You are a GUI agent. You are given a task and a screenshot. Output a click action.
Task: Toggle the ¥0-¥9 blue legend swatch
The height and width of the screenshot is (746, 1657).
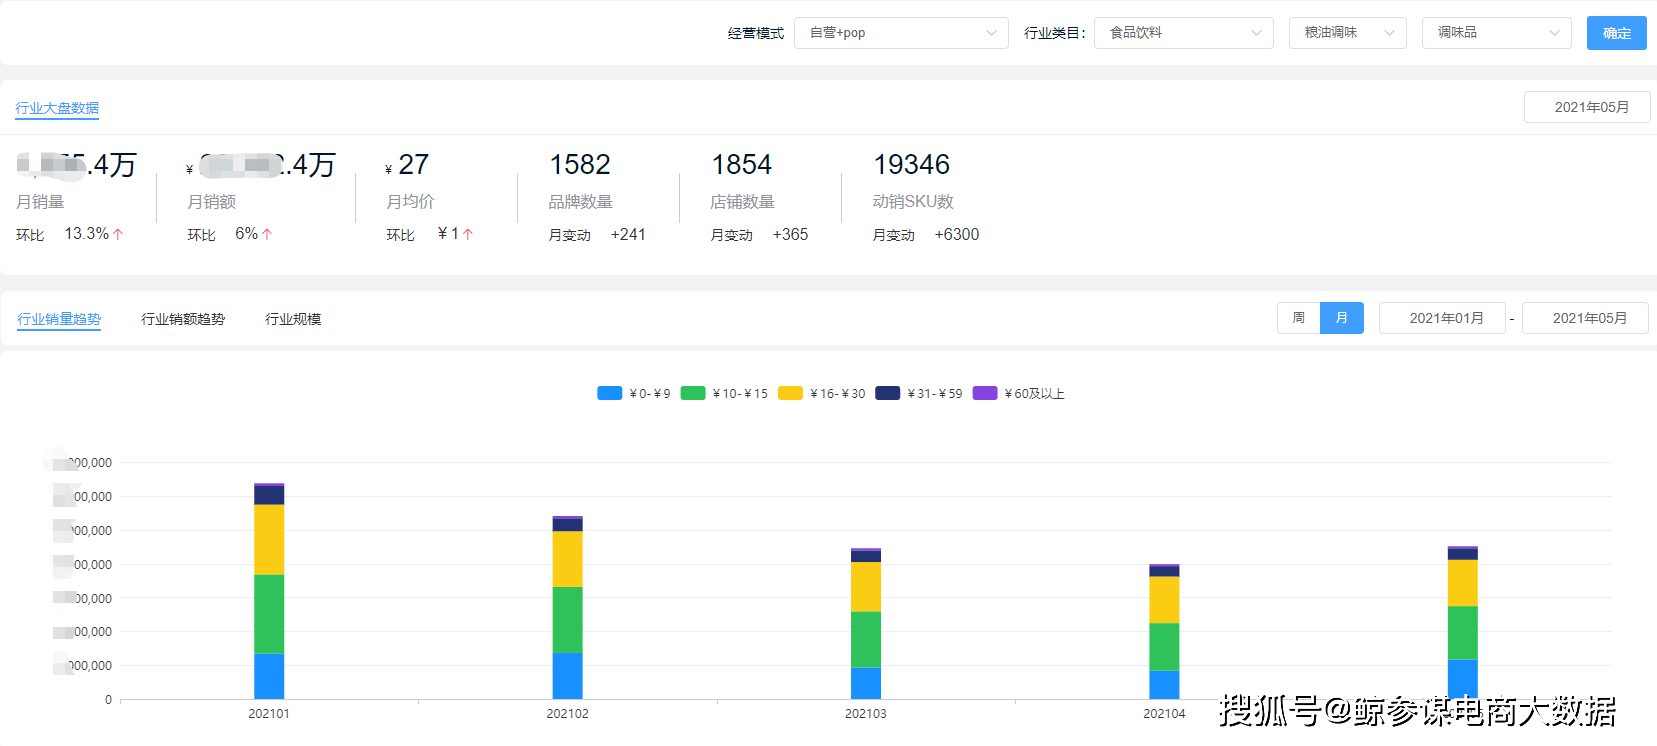610,393
